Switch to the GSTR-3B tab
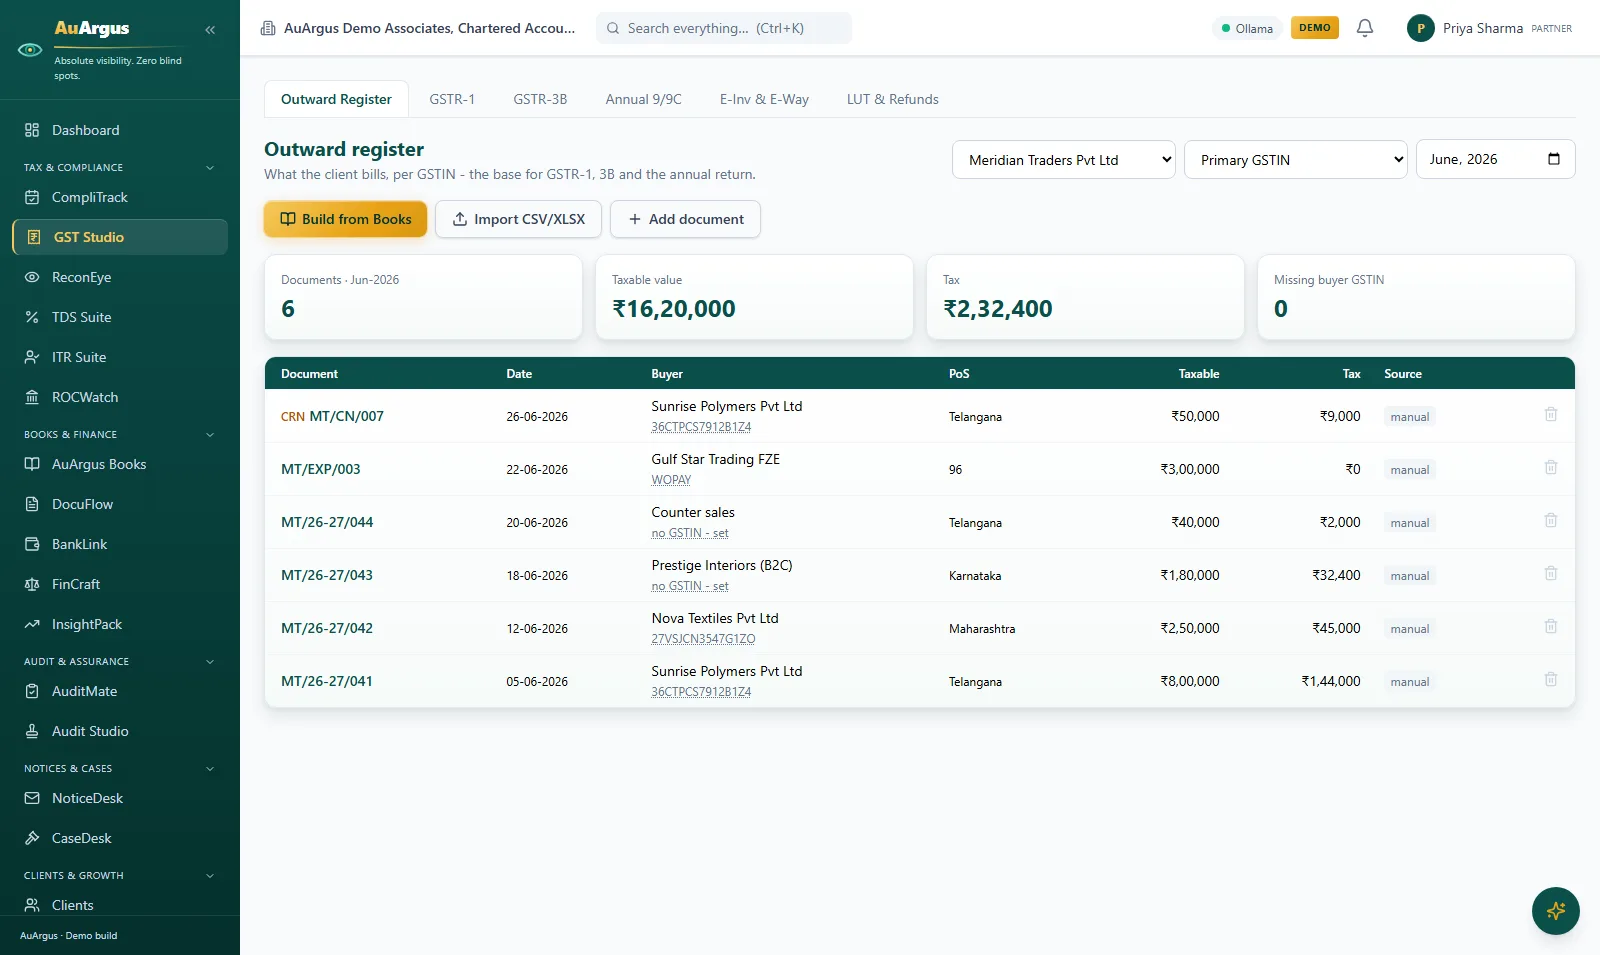The width and height of the screenshot is (1600, 955). click(x=540, y=99)
